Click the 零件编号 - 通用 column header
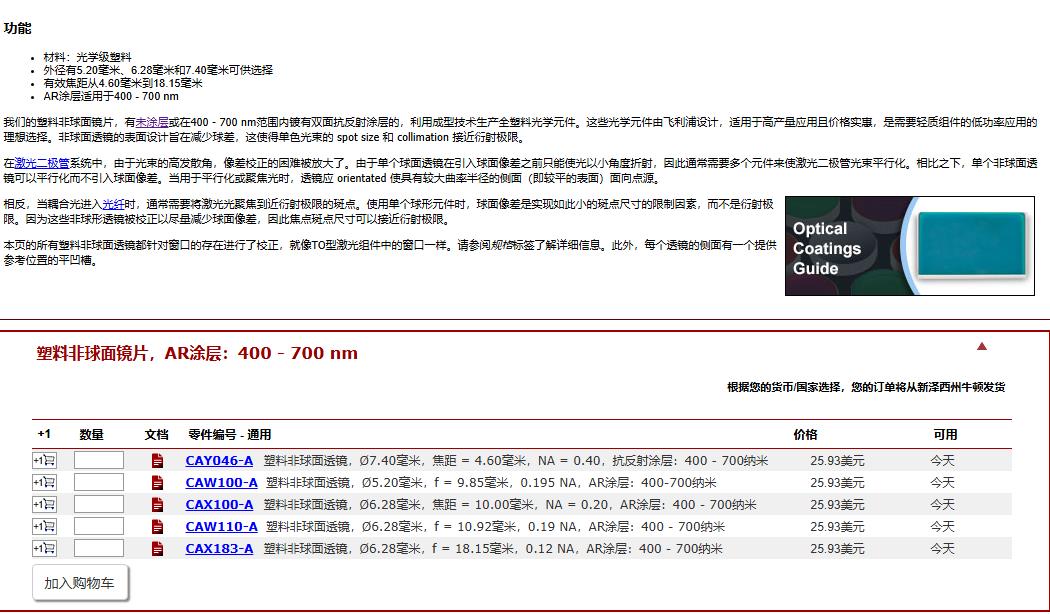 tap(230, 435)
